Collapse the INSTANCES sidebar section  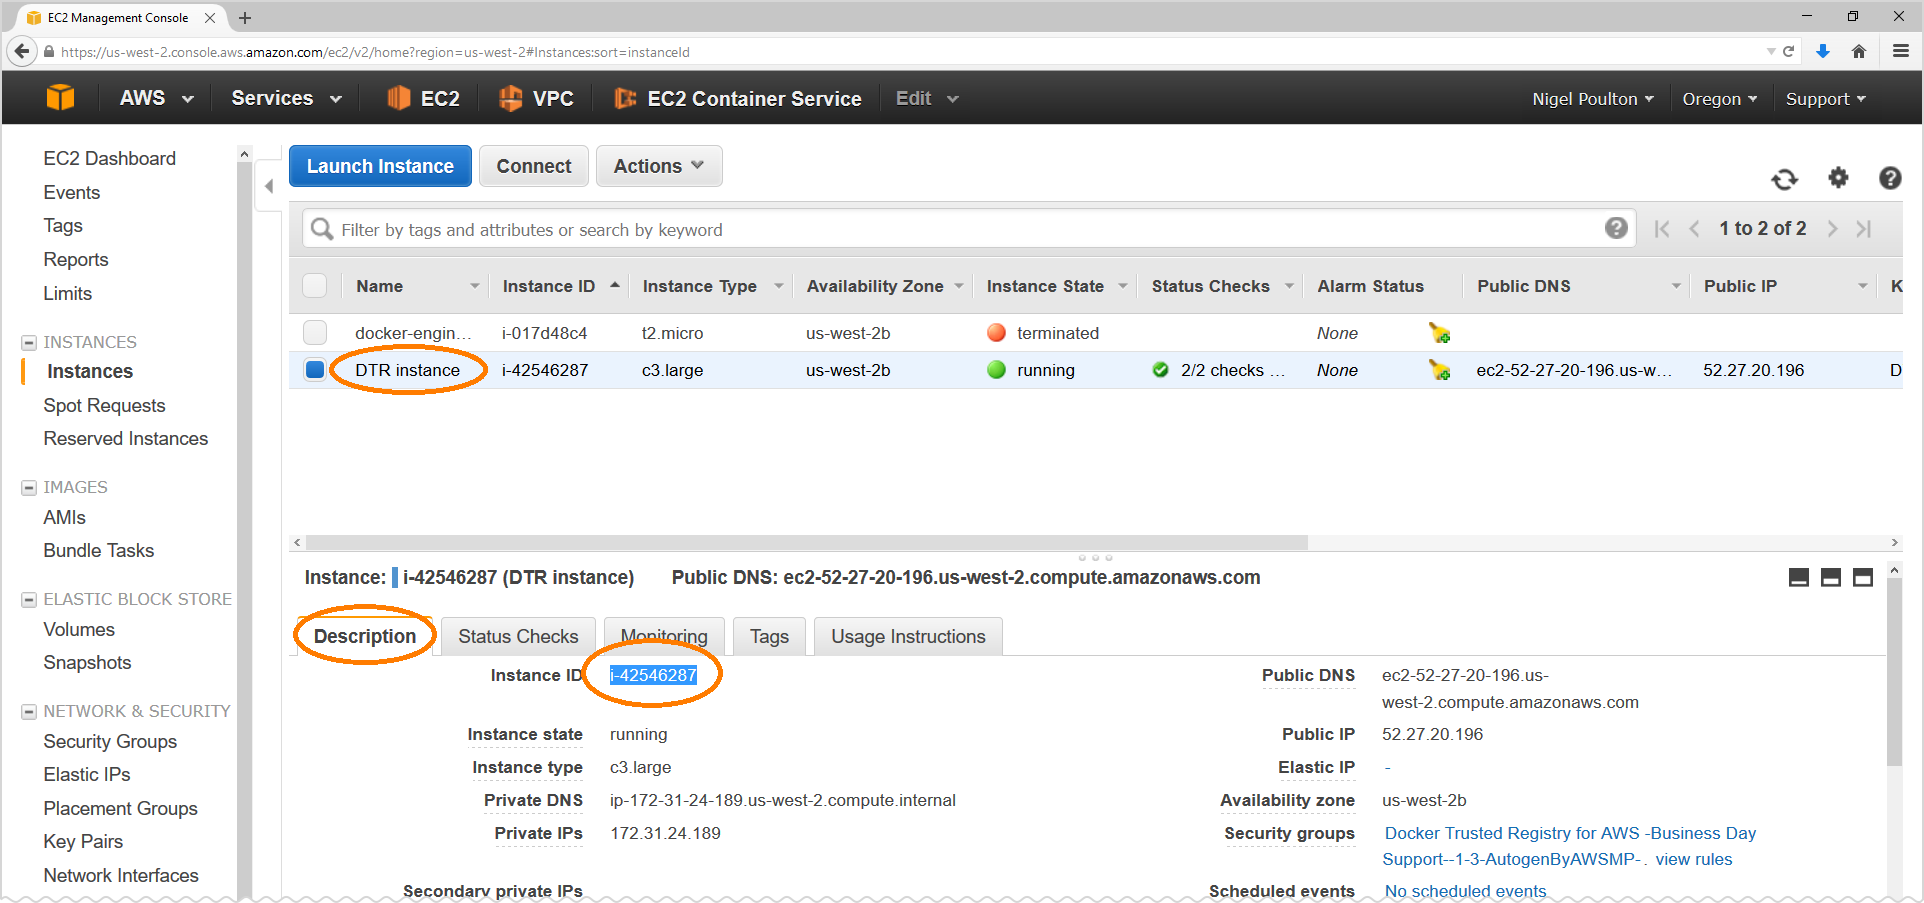tap(29, 343)
